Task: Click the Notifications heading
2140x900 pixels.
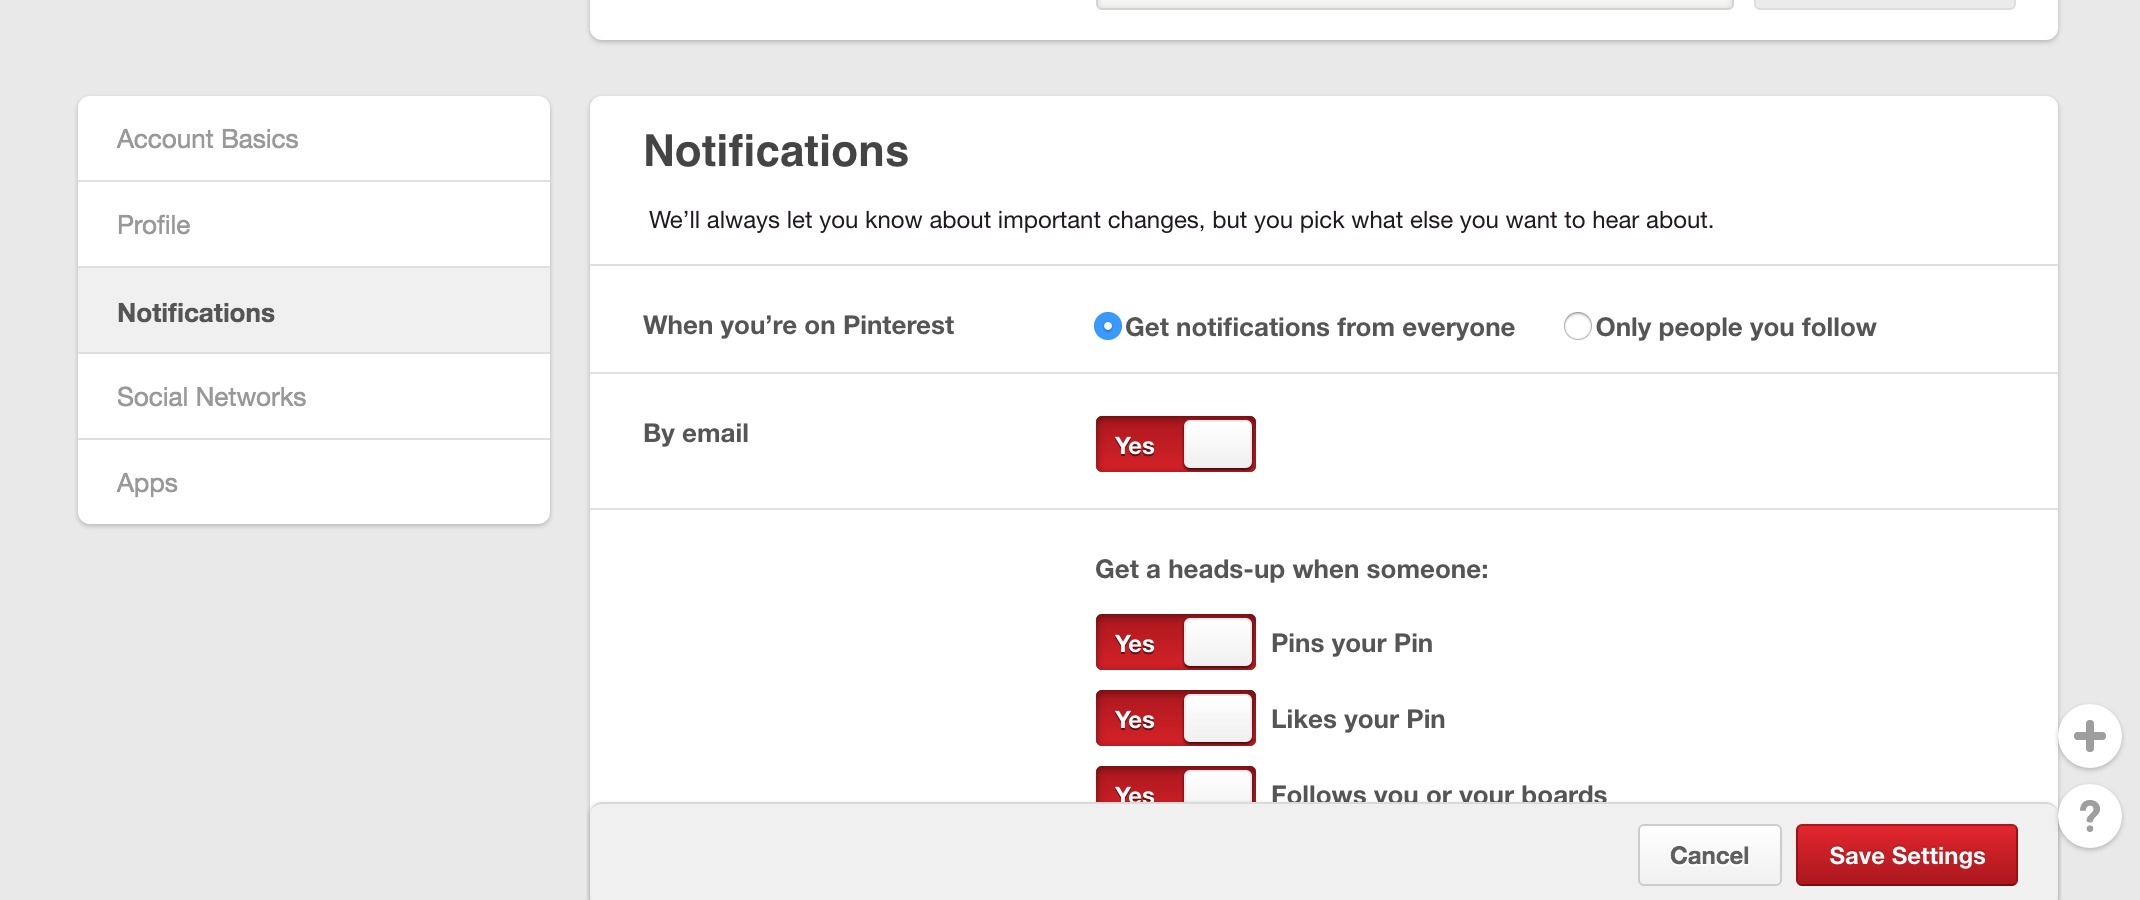Action: point(776,152)
